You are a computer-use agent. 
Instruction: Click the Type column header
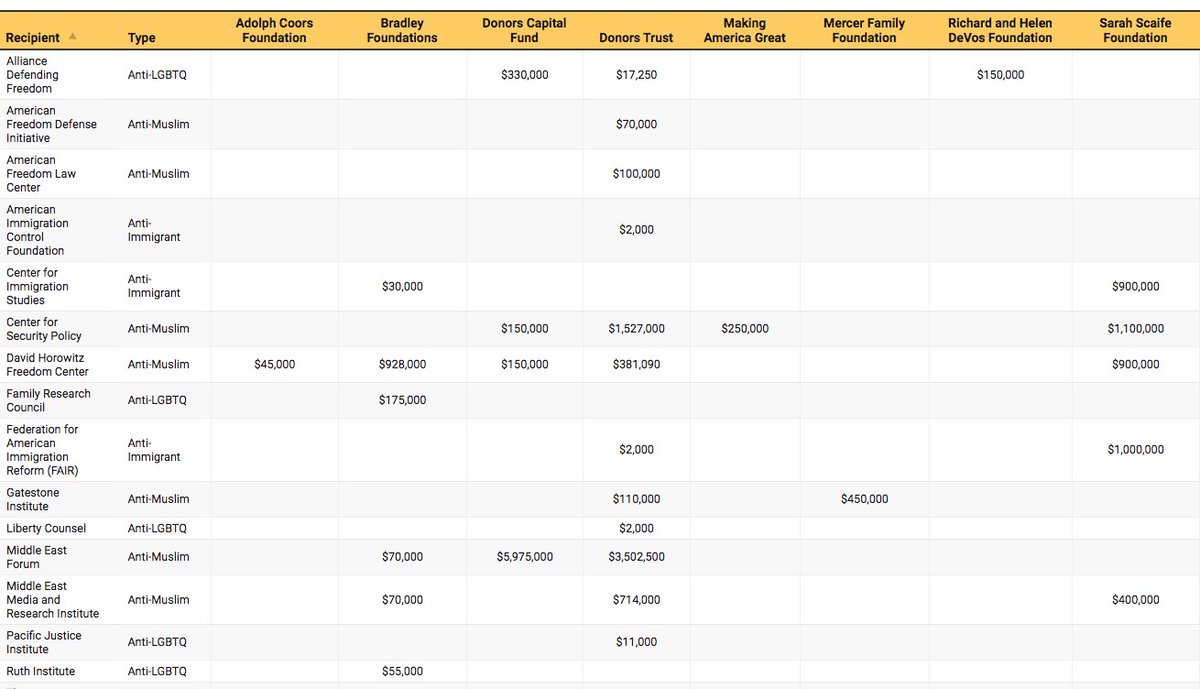142,38
